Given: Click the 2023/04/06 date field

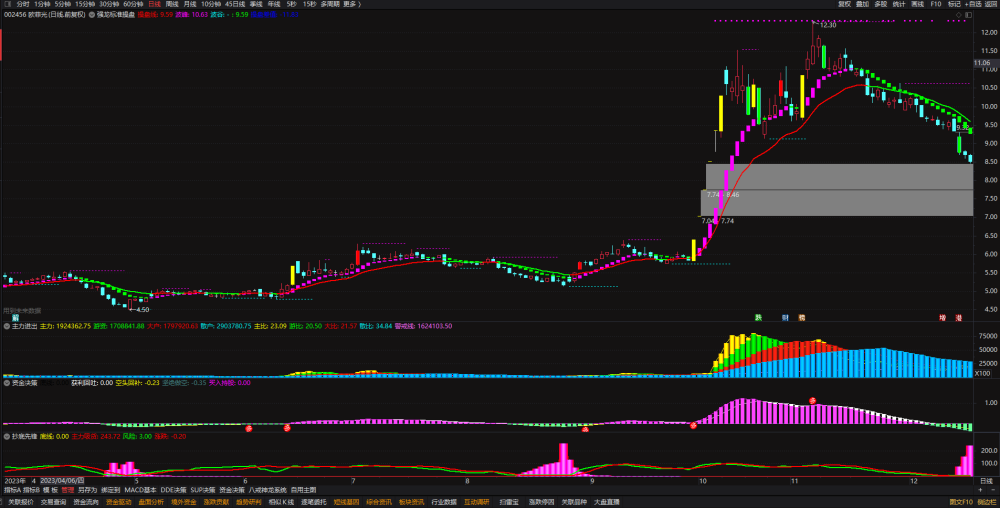Looking at the screenshot, I should tap(62, 481).
